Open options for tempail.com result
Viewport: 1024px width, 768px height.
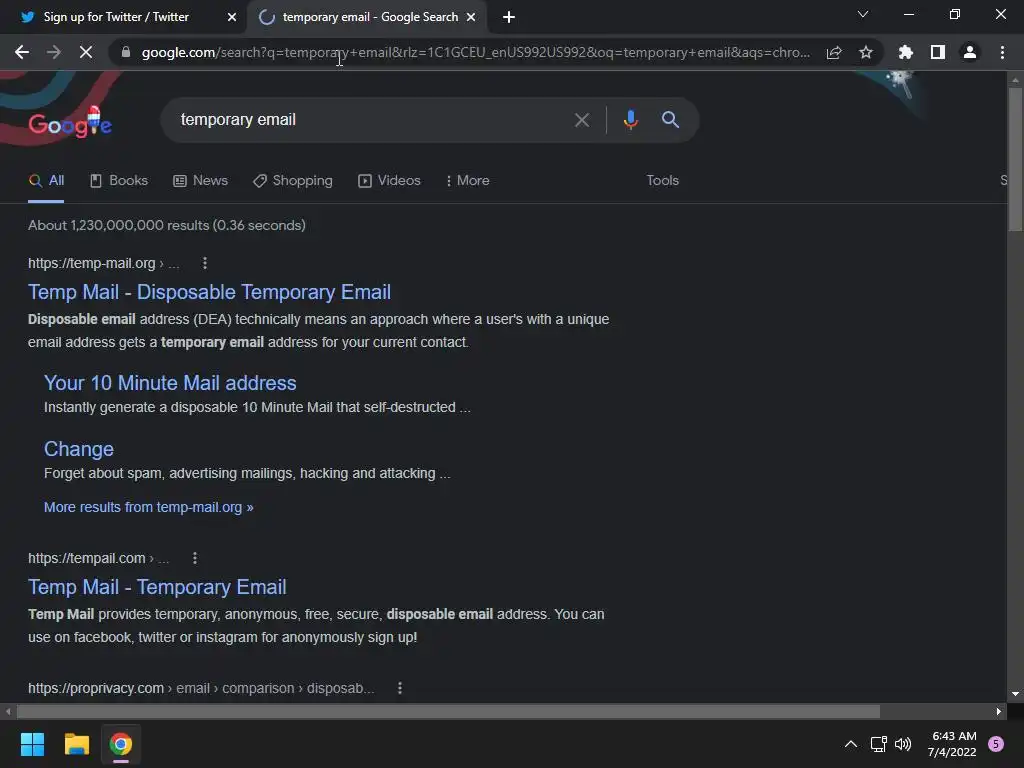(x=195, y=558)
